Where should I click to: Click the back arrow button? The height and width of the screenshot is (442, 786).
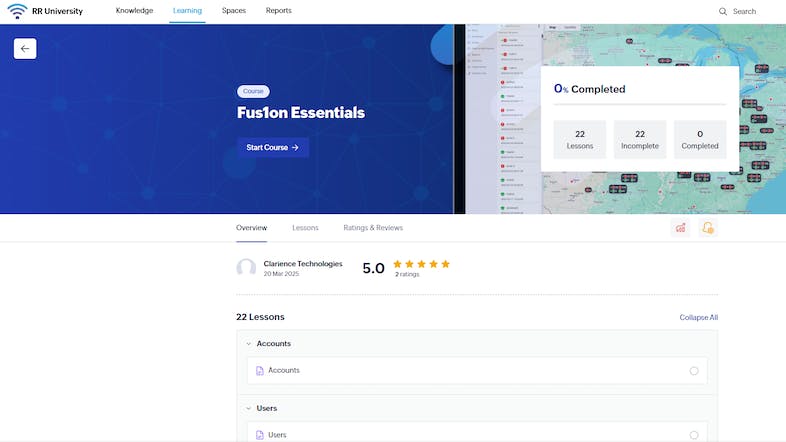[x=25, y=48]
